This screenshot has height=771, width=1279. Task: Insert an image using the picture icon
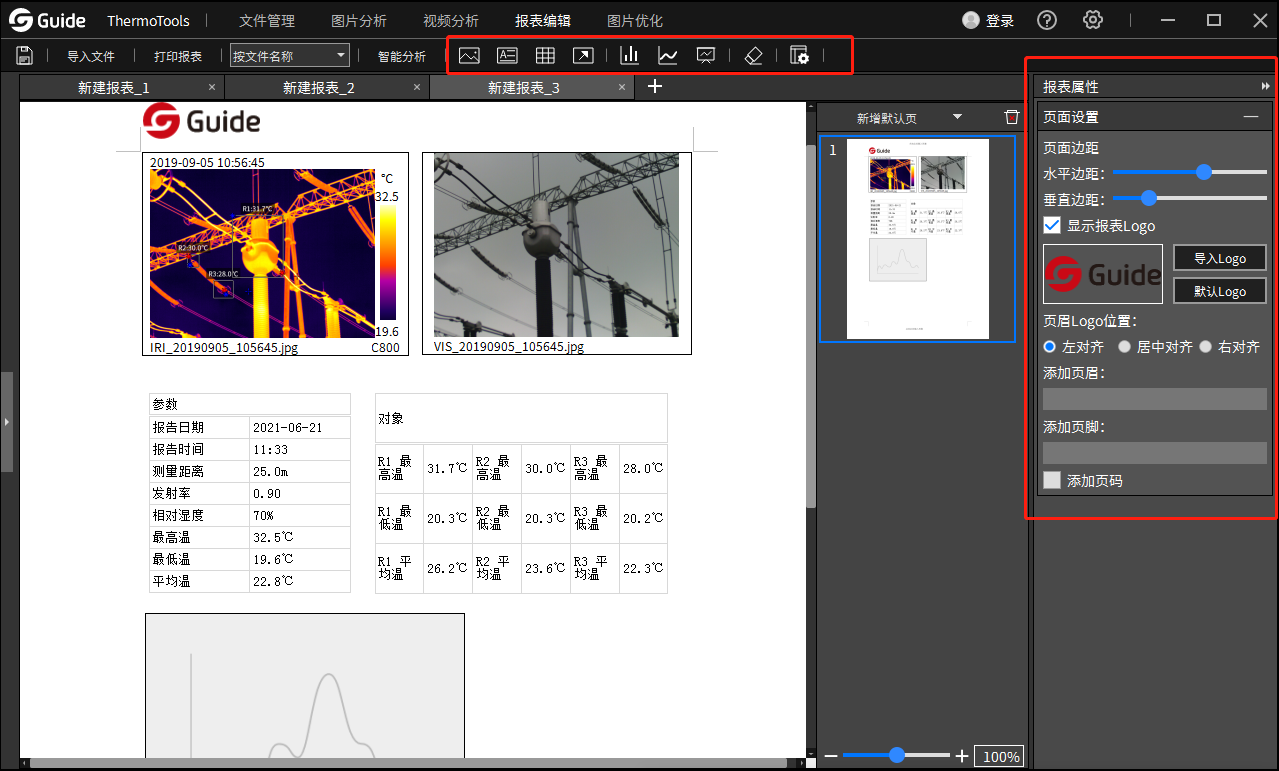pyautogui.click(x=469, y=56)
